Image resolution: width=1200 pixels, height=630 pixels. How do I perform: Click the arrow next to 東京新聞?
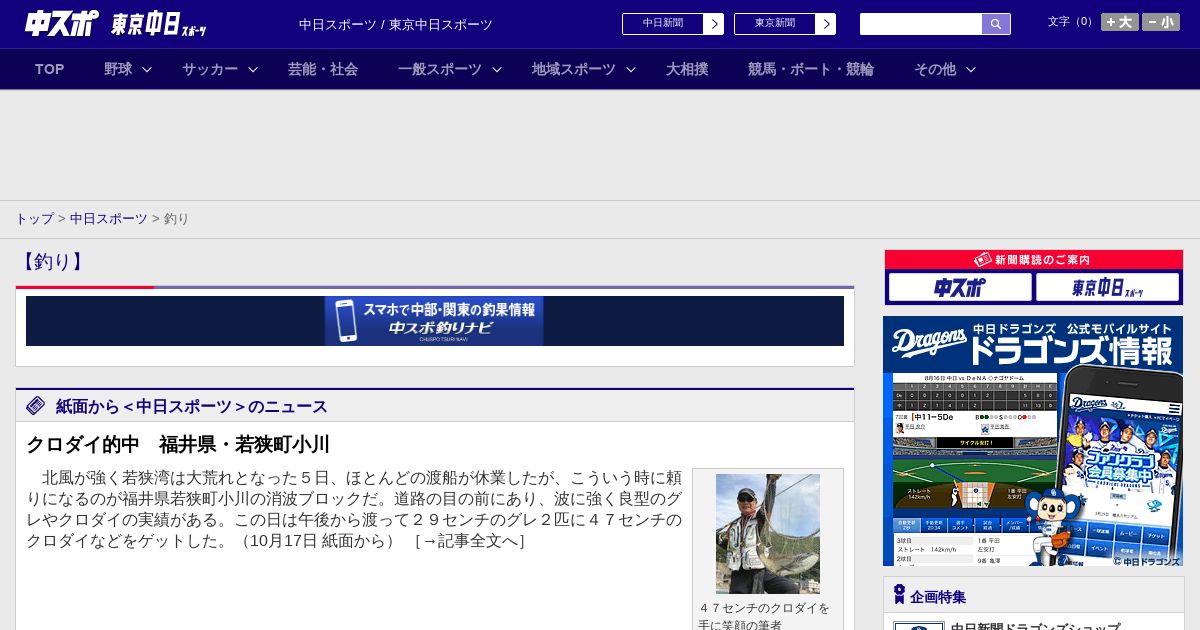(x=825, y=24)
